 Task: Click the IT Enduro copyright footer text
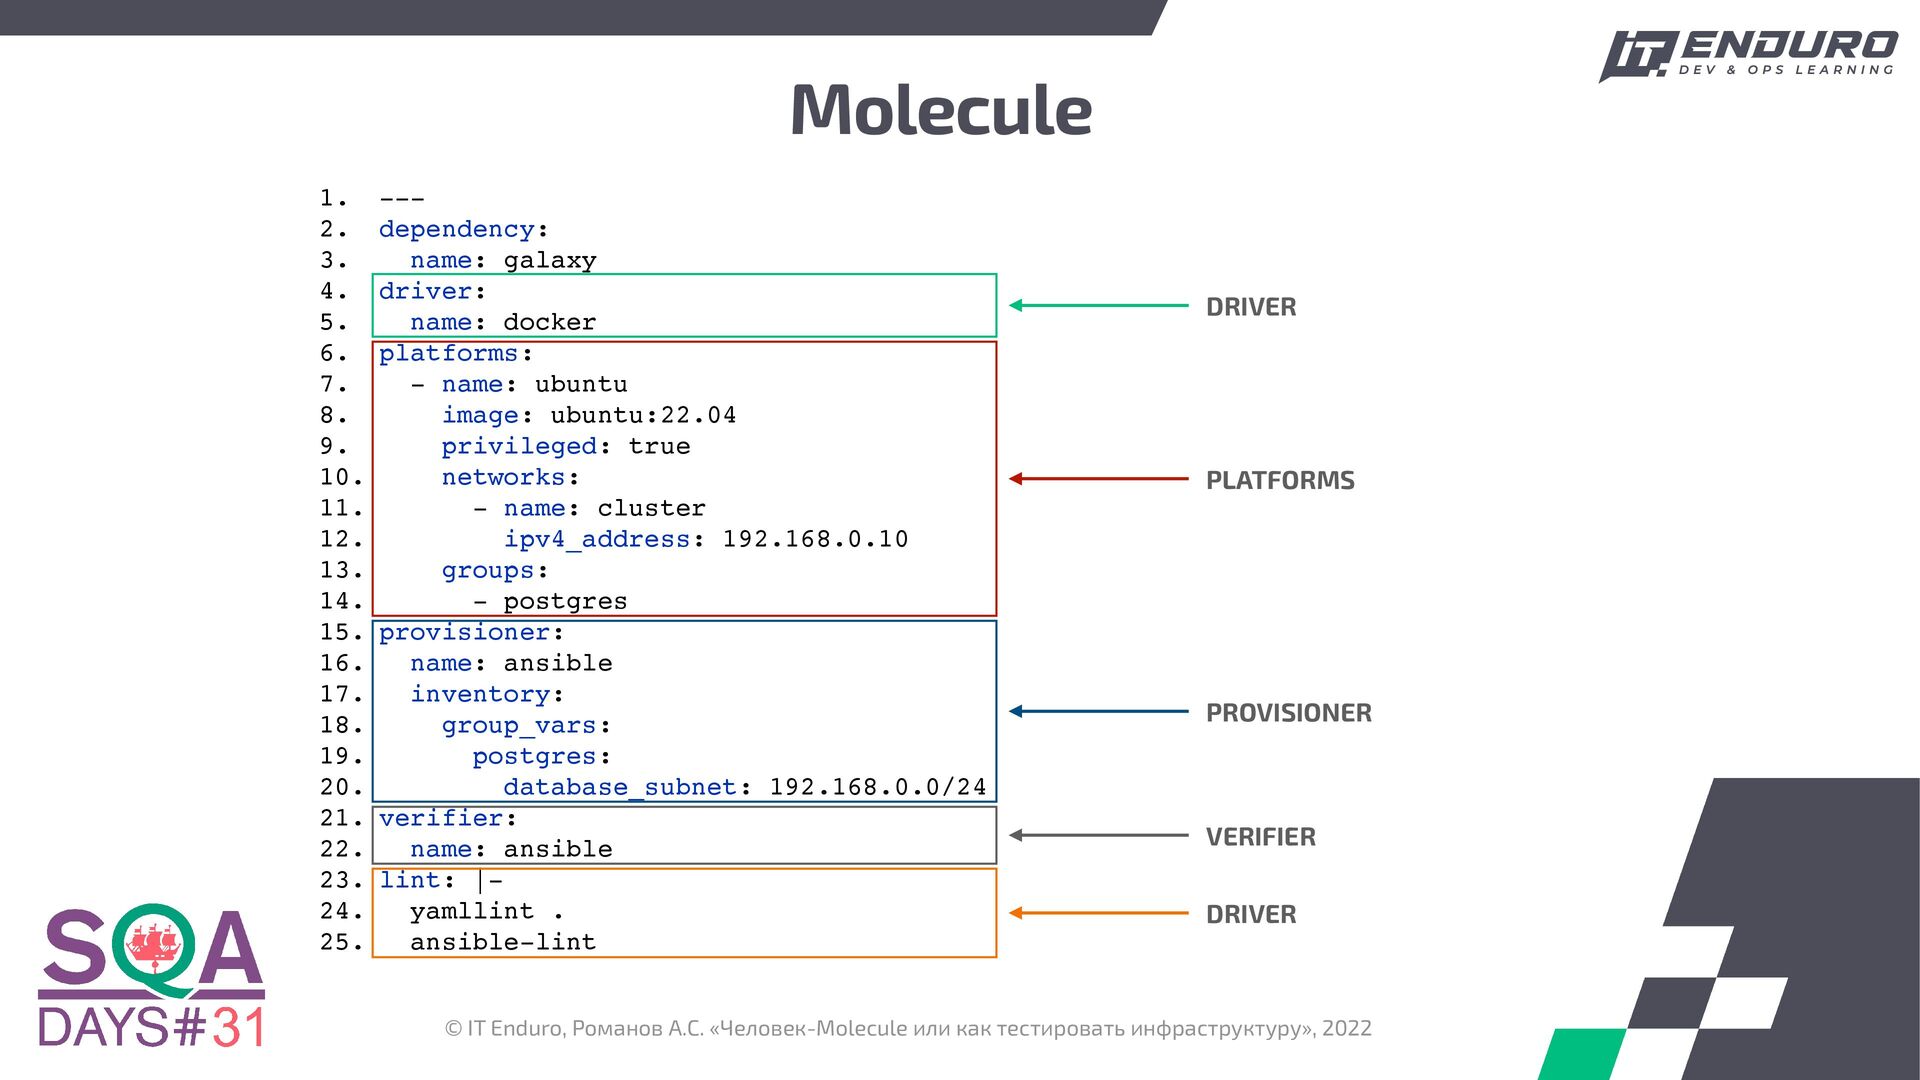pyautogui.click(x=908, y=1028)
